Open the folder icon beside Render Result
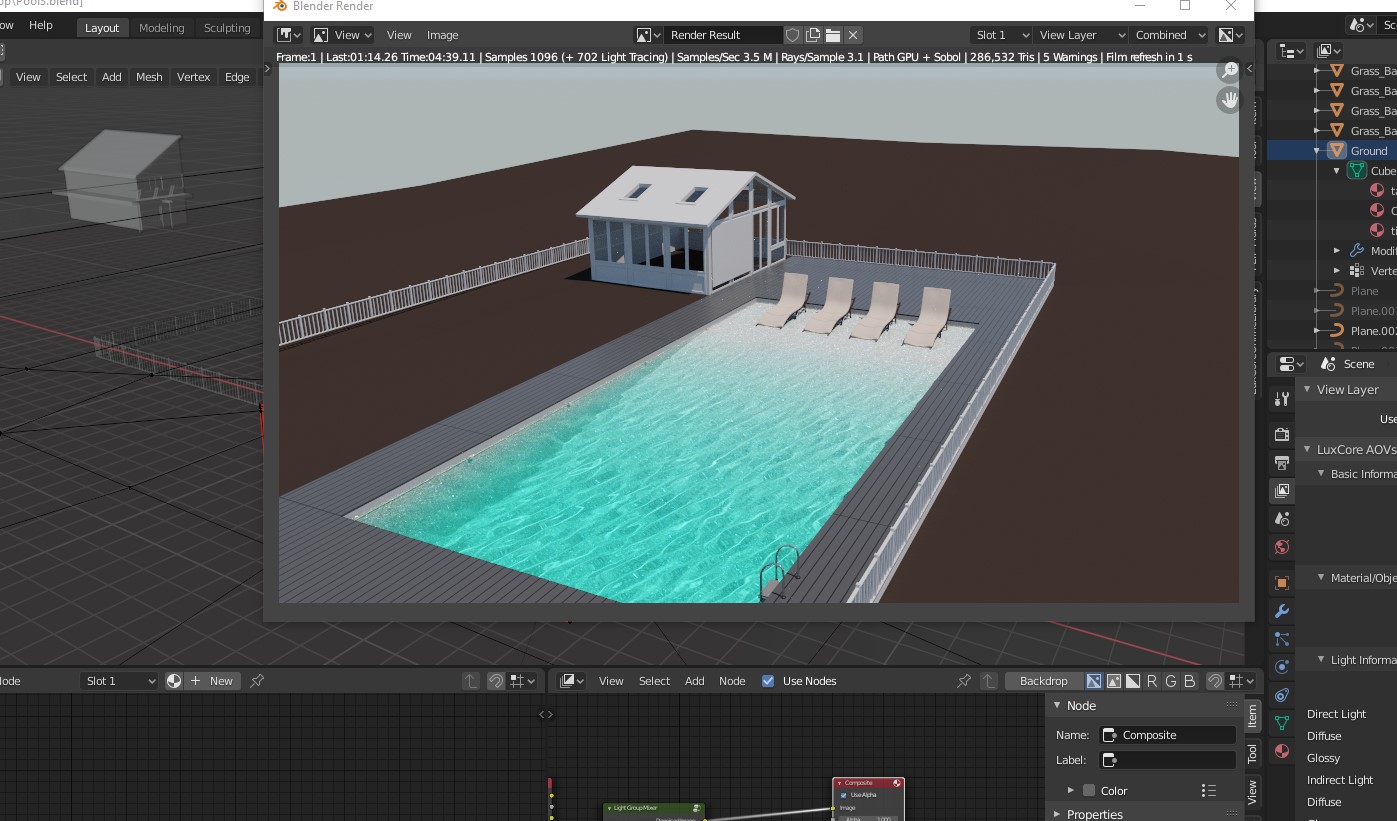The image size is (1397, 821). click(832, 35)
